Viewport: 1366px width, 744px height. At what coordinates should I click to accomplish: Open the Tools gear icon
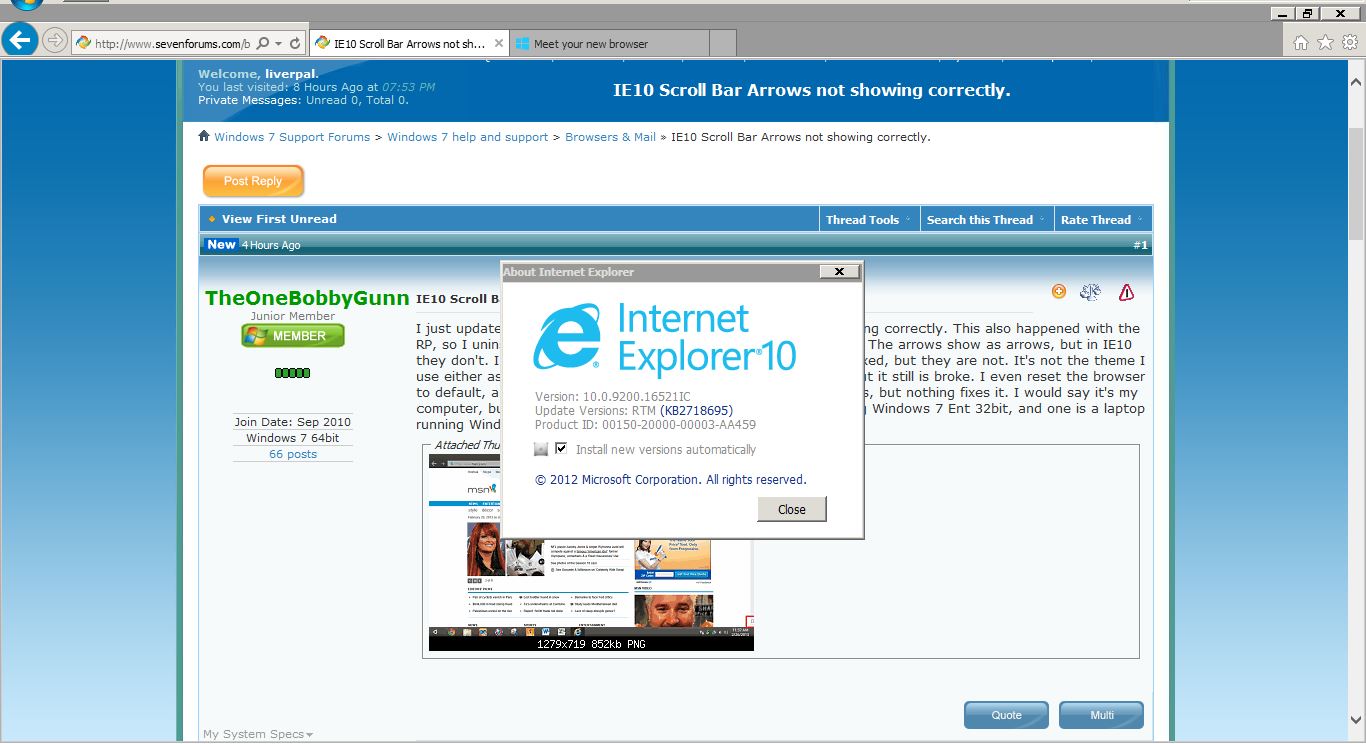[1349, 43]
